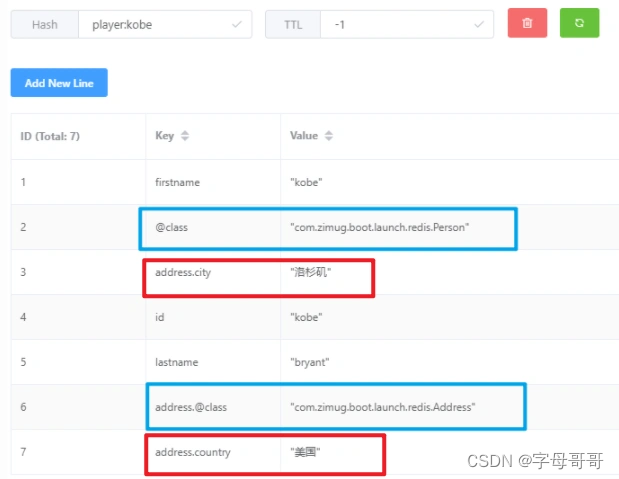Image resolution: width=619 pixels, height=479 pixels.
Task: Sort table by Key column arrows
Action: [185, 136]
